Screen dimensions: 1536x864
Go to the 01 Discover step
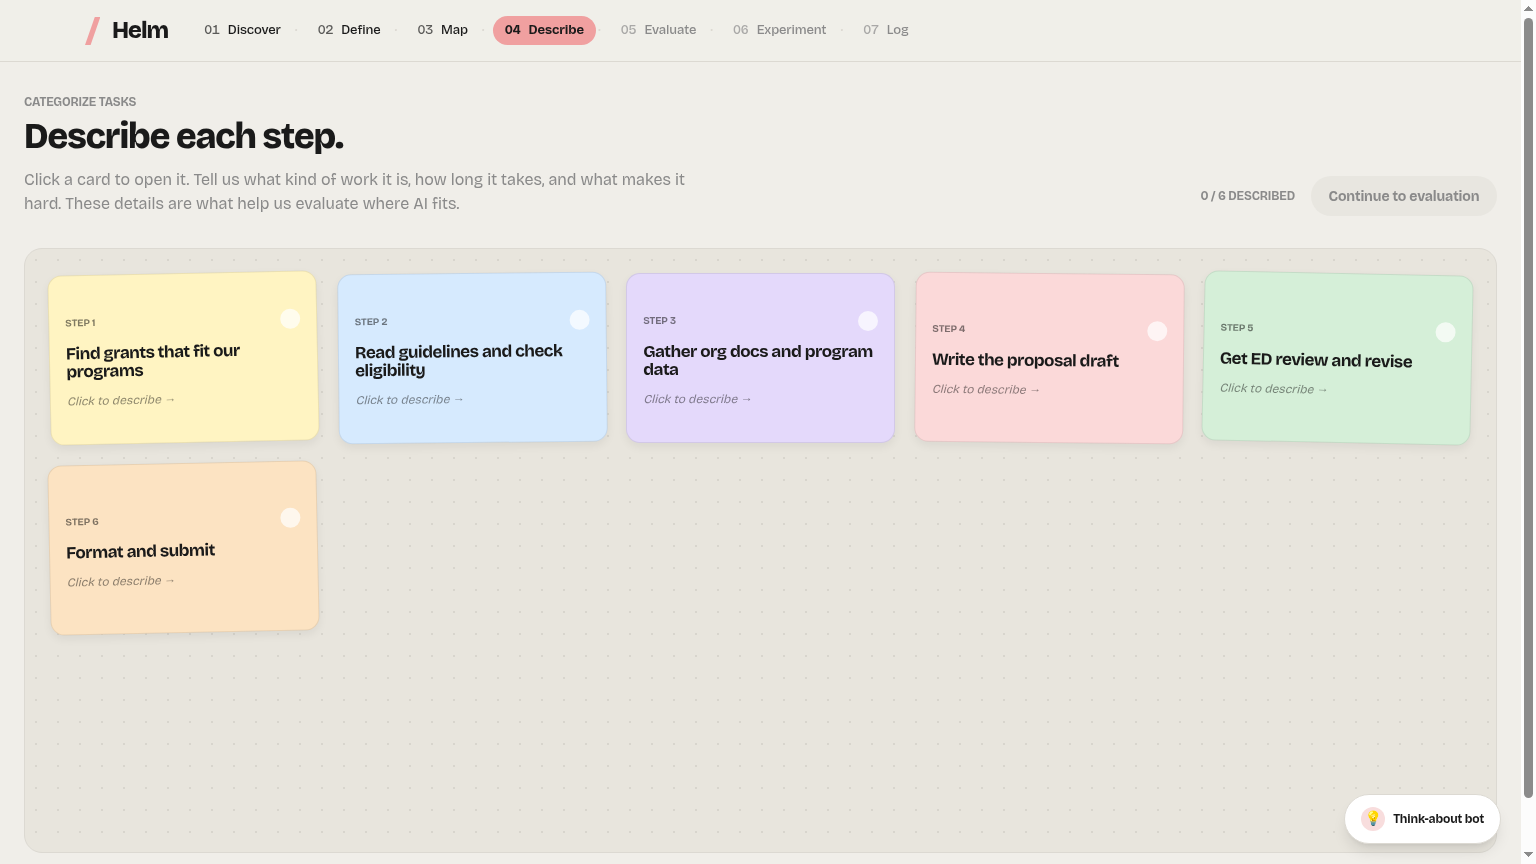click(x=242, y=30)
